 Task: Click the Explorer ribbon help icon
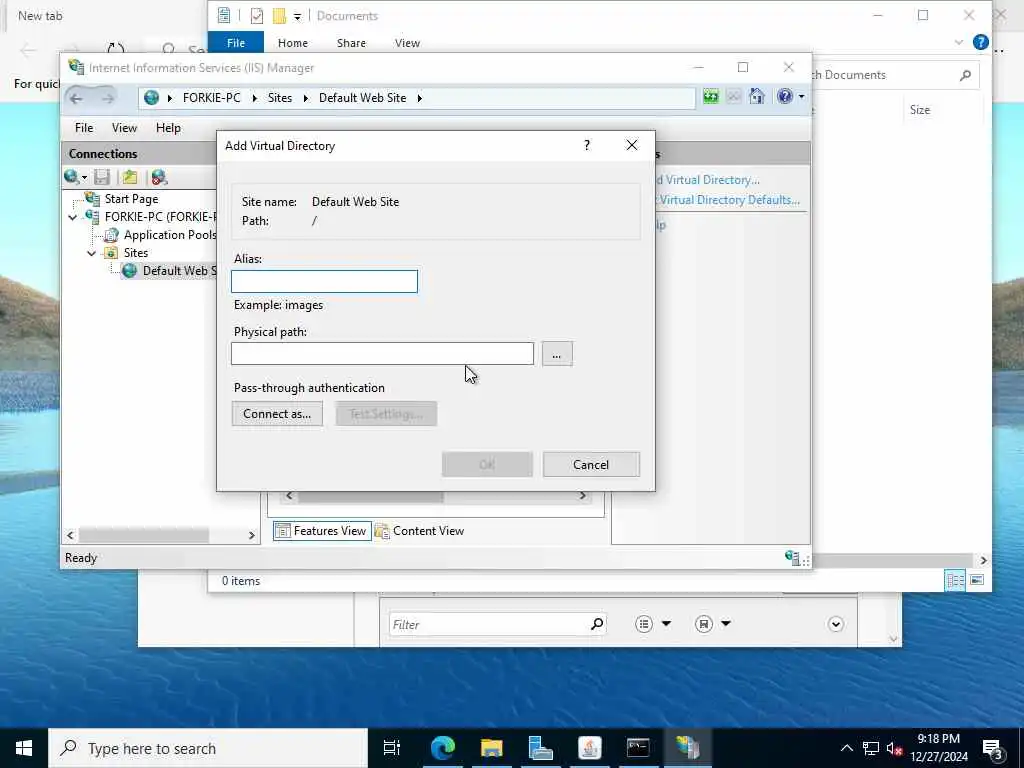(x=981, y=42)
